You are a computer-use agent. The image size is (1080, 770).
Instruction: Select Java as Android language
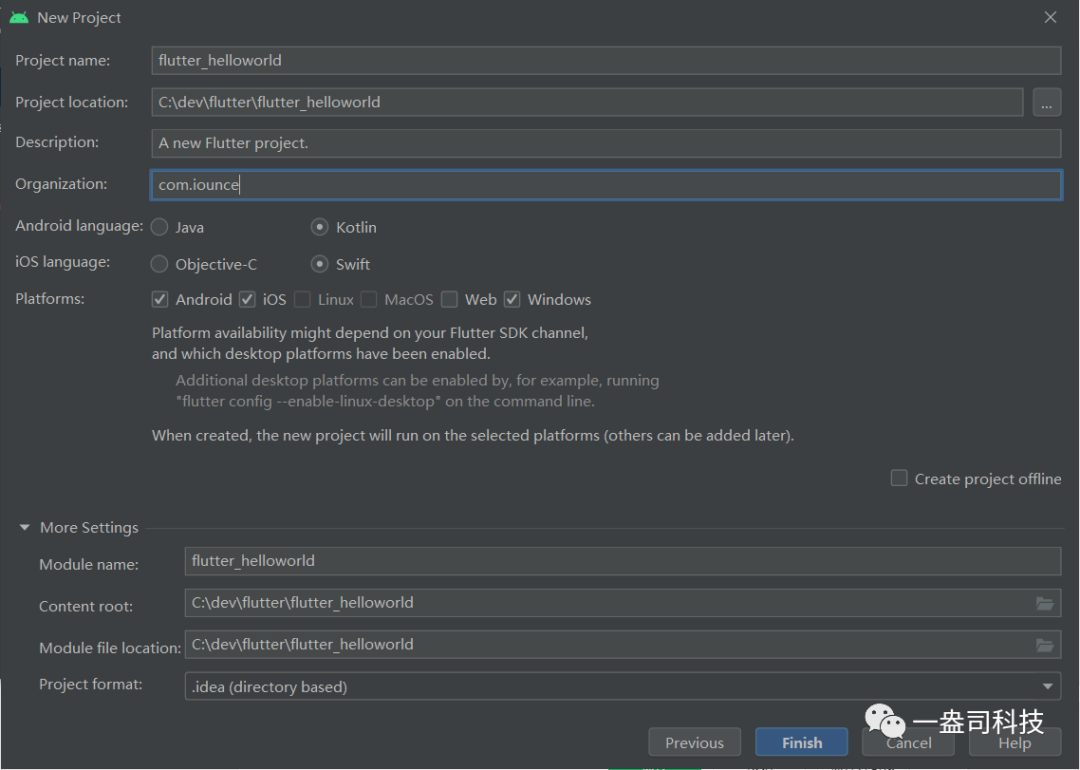point(160,227)
